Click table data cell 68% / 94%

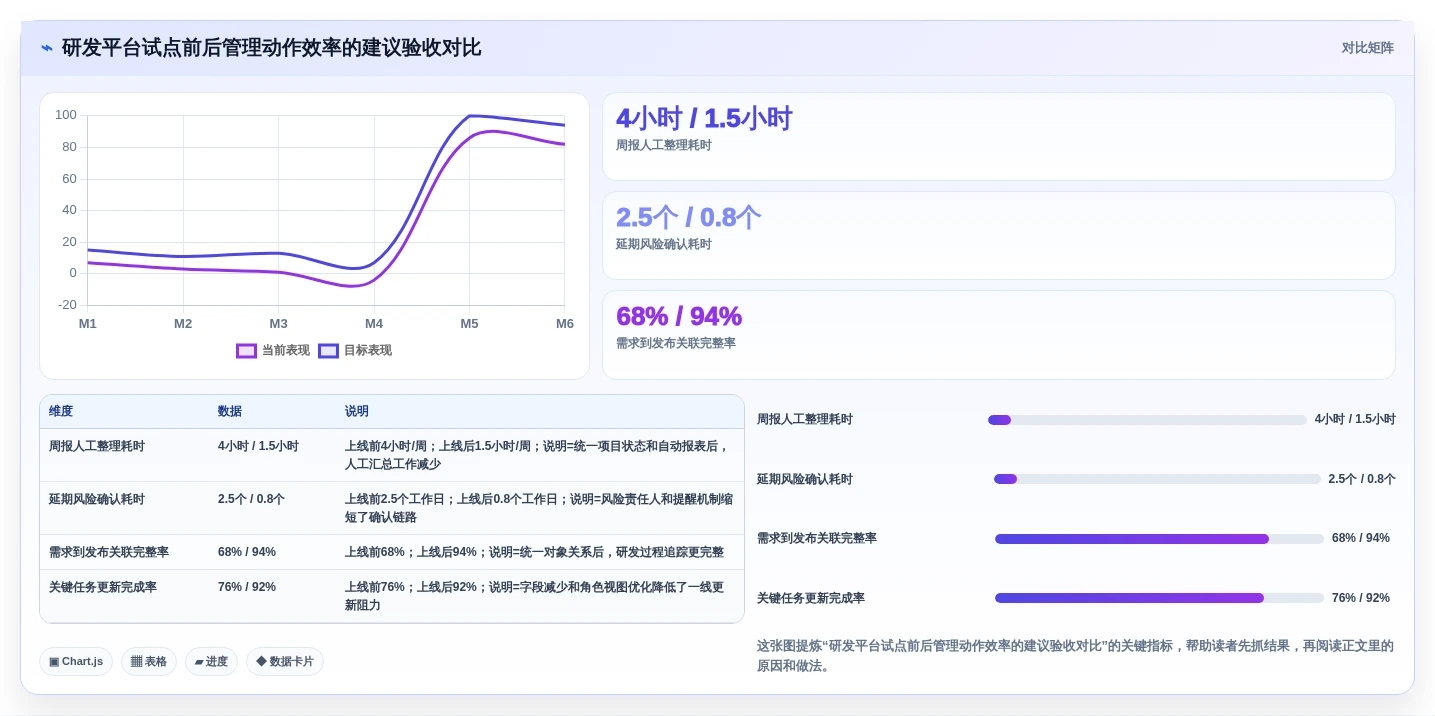(247, 552)
